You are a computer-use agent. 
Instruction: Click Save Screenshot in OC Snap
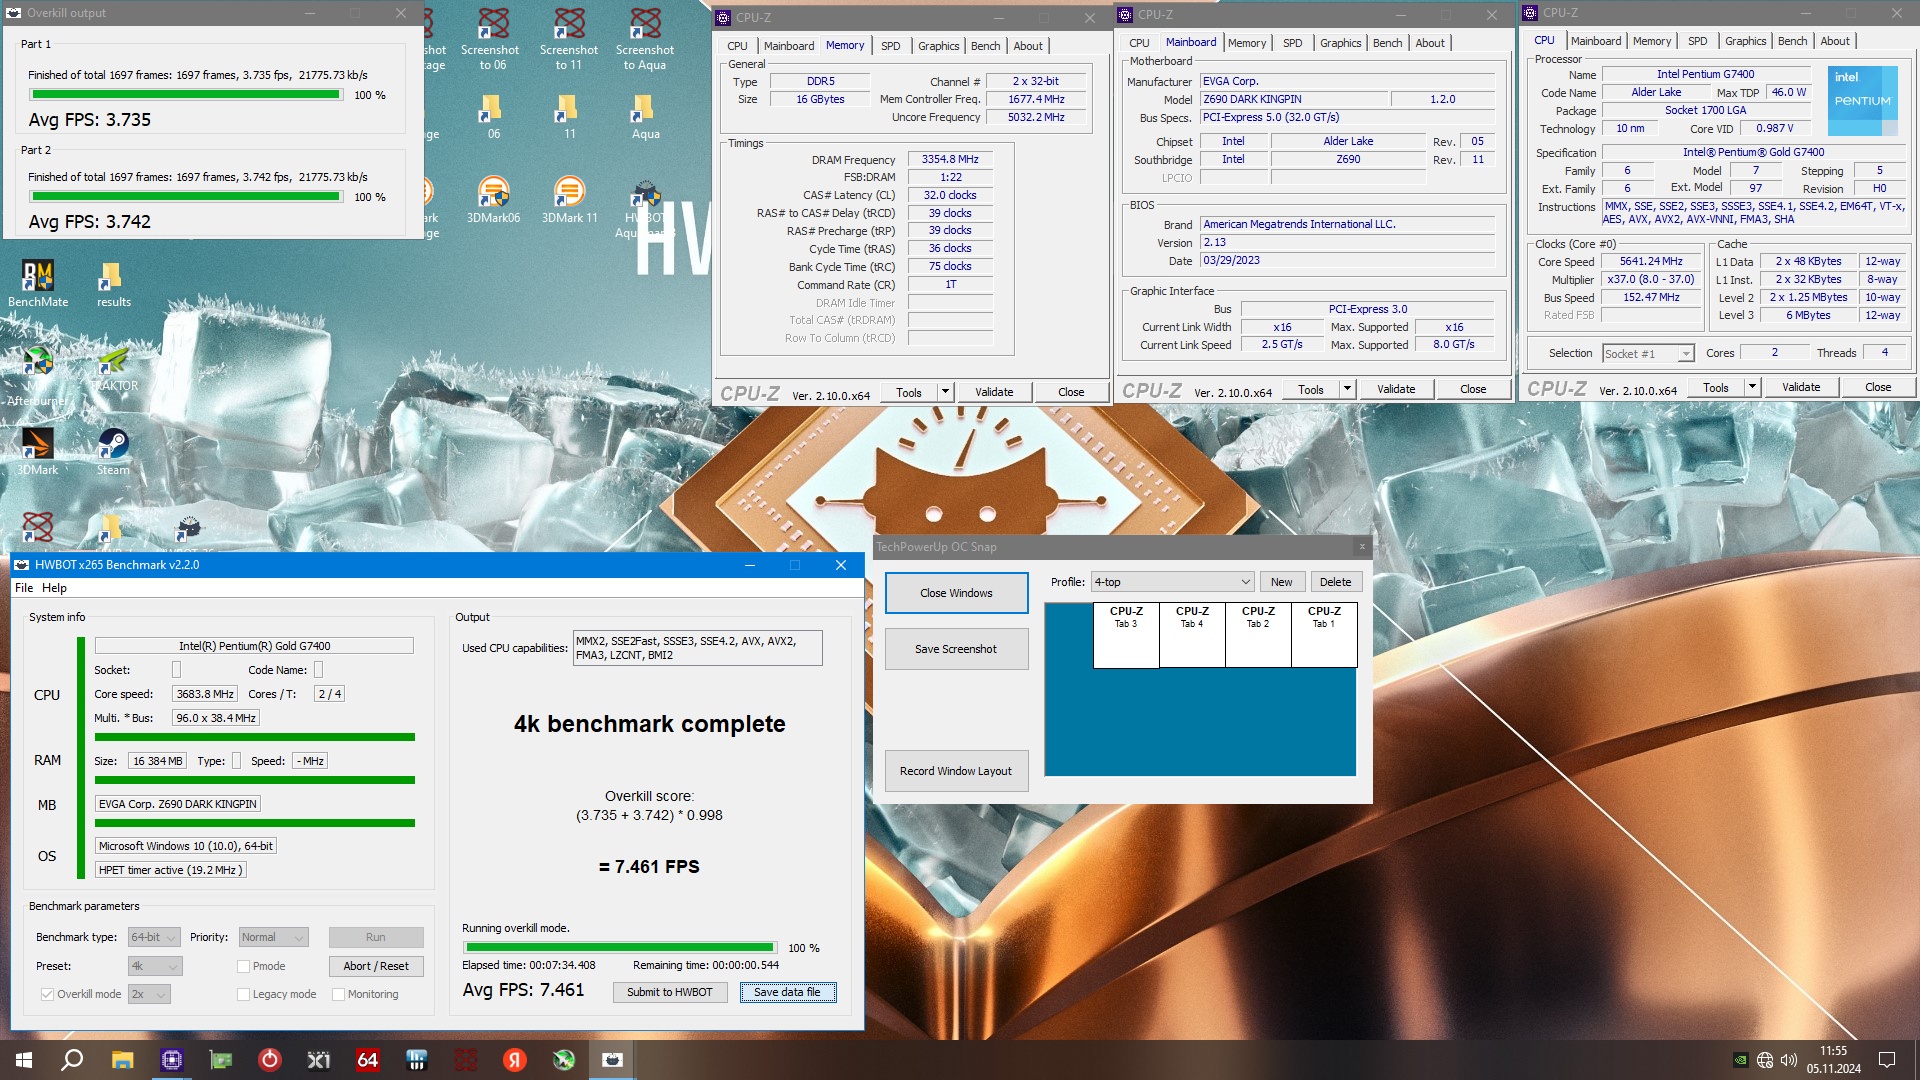pos(956,649)
